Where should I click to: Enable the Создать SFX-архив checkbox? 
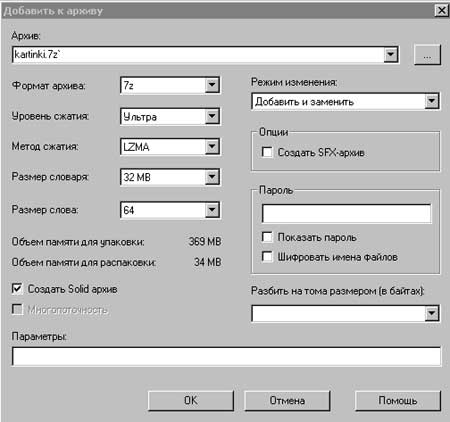point(267,152)
